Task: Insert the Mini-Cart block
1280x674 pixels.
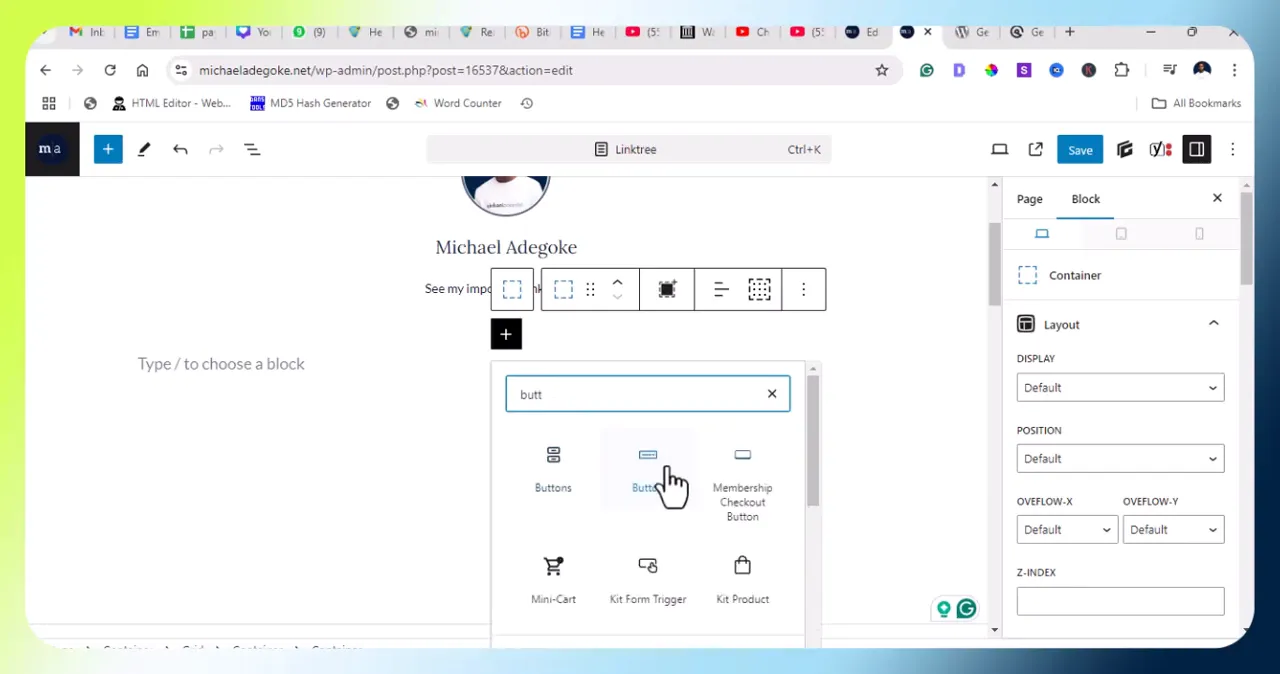Action: tap(553, 580)
